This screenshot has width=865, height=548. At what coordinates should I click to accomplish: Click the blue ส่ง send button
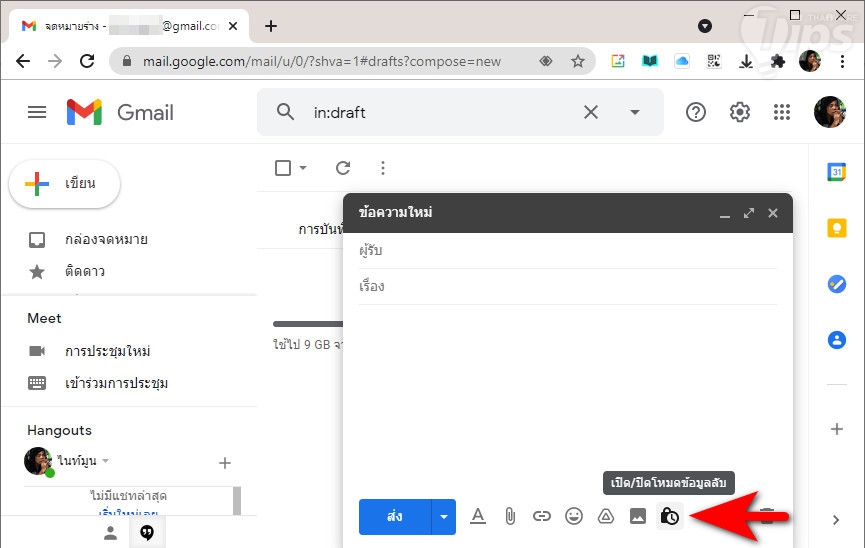394,517
